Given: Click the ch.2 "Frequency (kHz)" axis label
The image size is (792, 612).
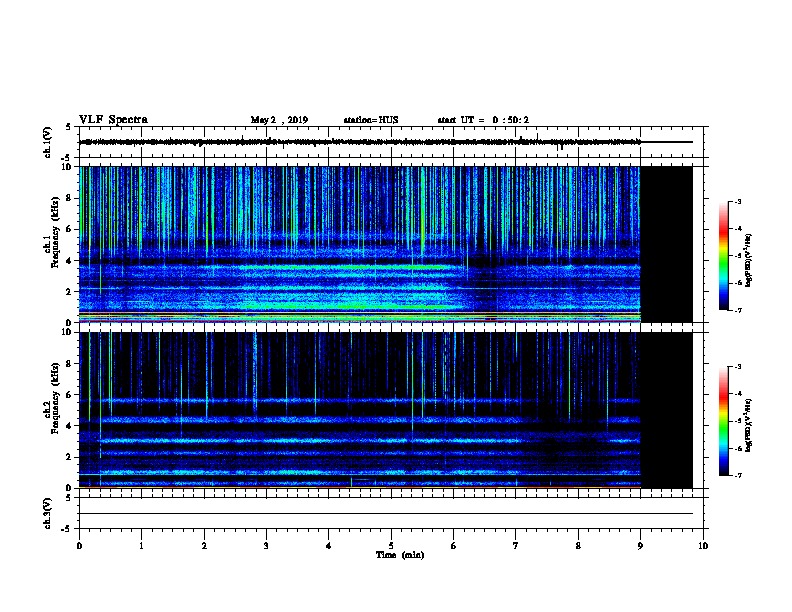Looking at the screenshot, I should [55, 398].
